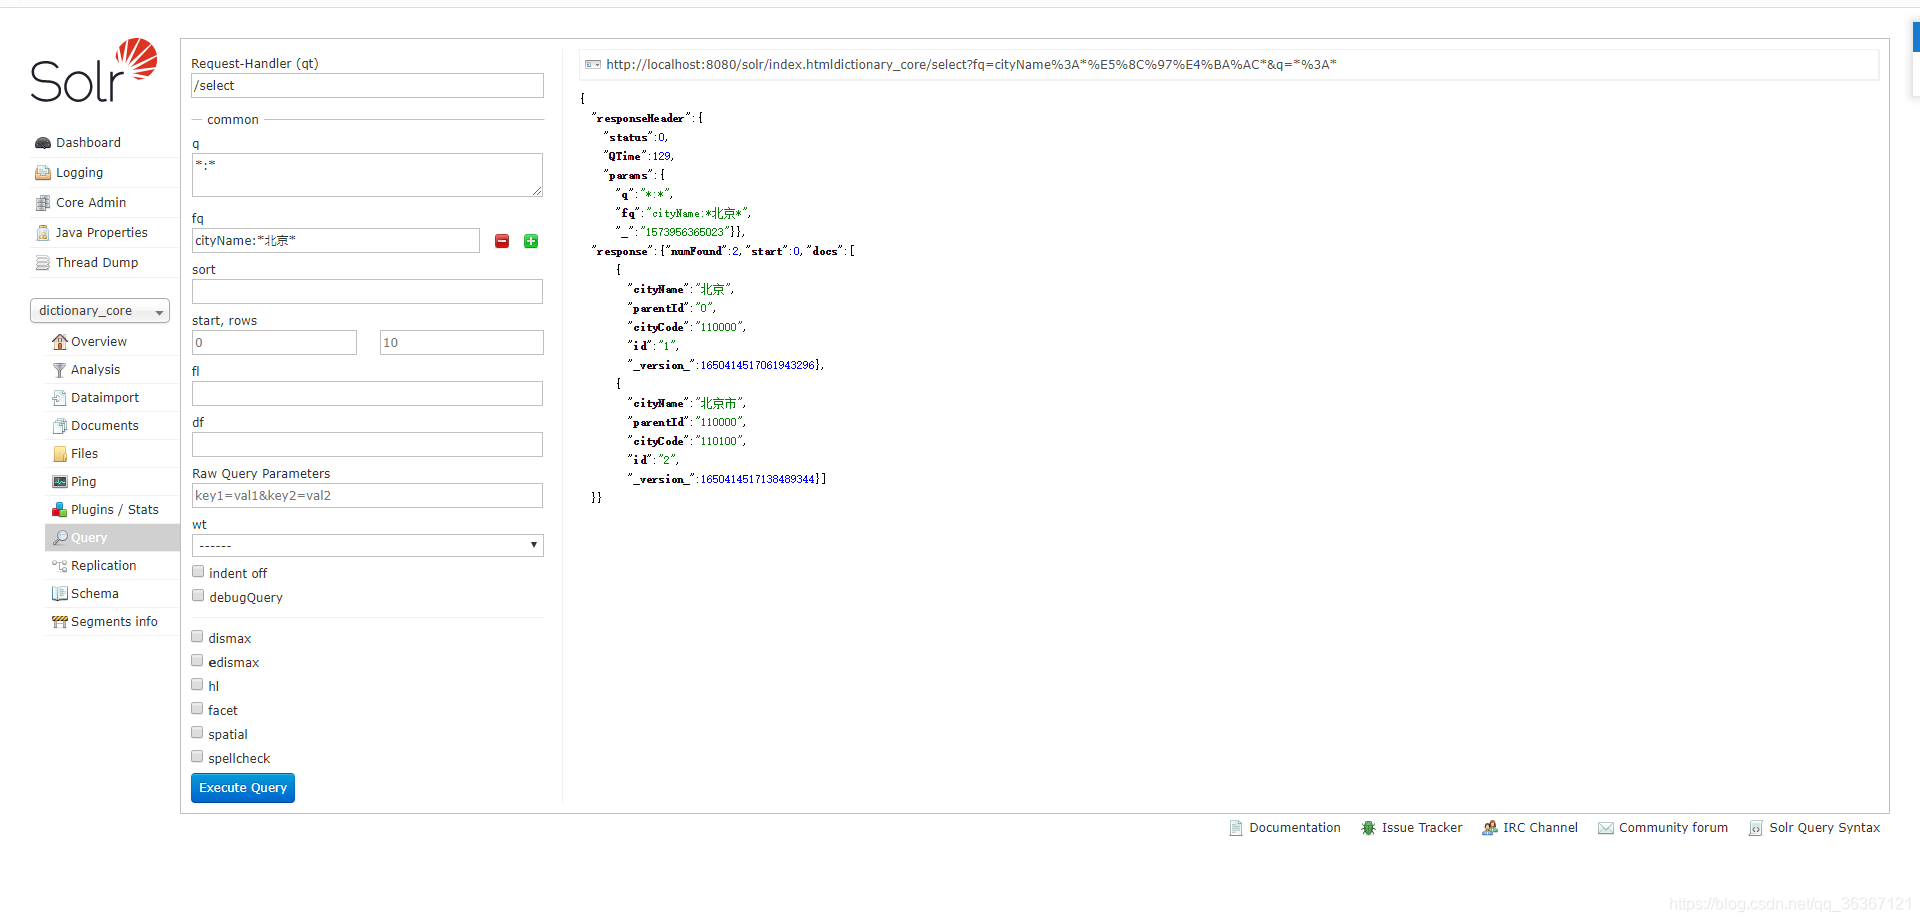
Task: Open the Issue Tracker link
Action: 1421,828
